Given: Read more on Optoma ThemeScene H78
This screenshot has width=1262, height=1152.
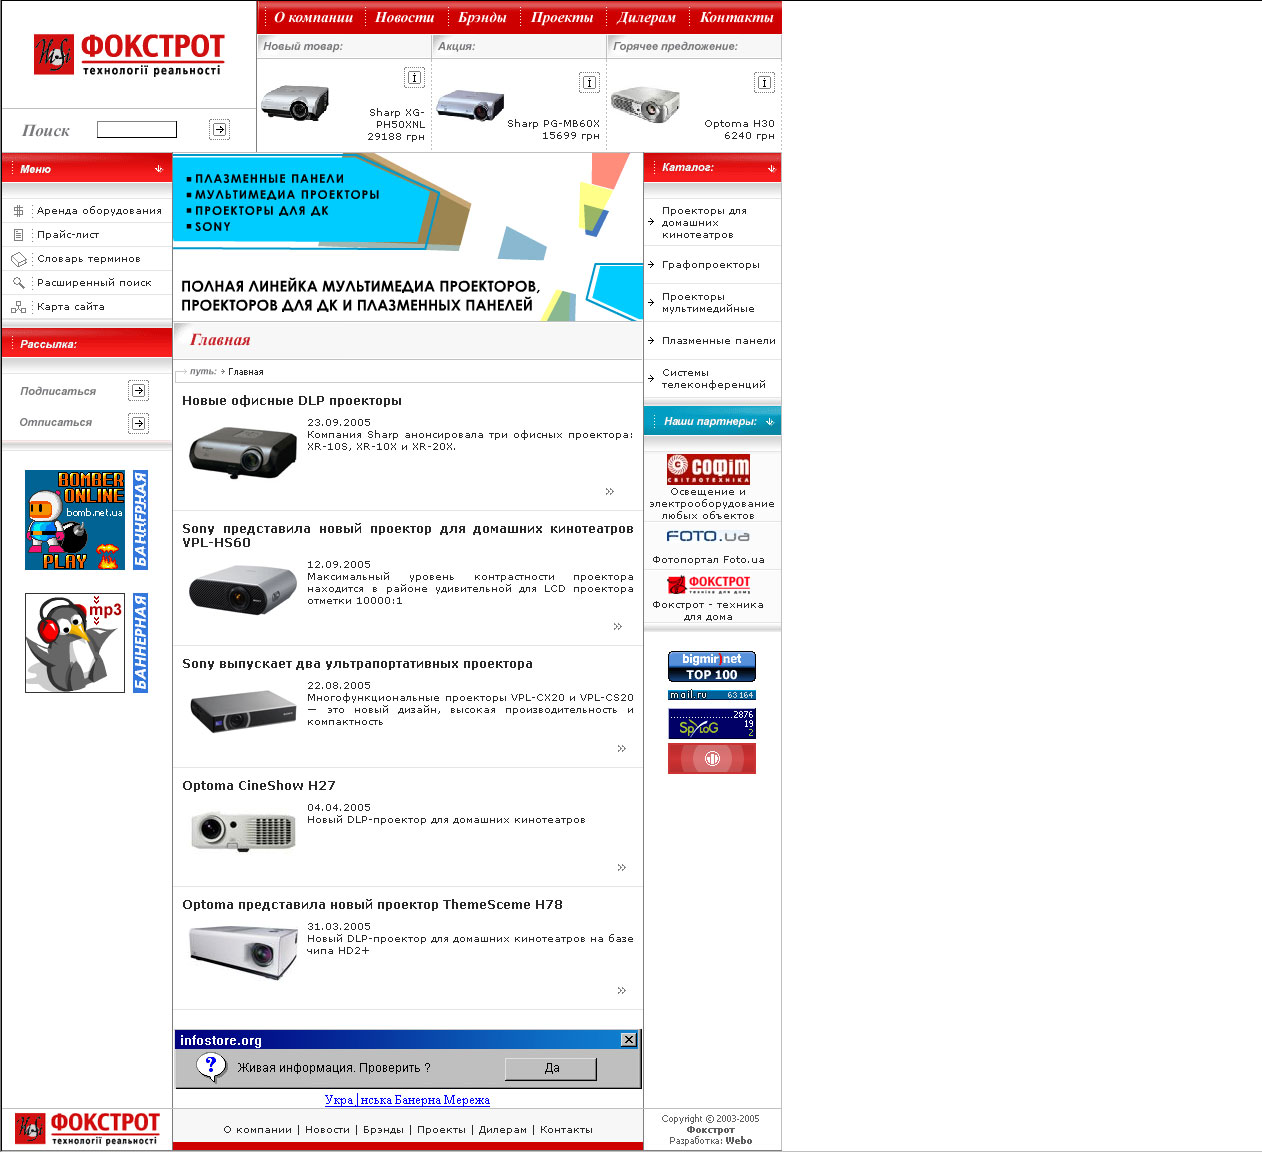Looking at the screenshot, I should tap(622, 990).
